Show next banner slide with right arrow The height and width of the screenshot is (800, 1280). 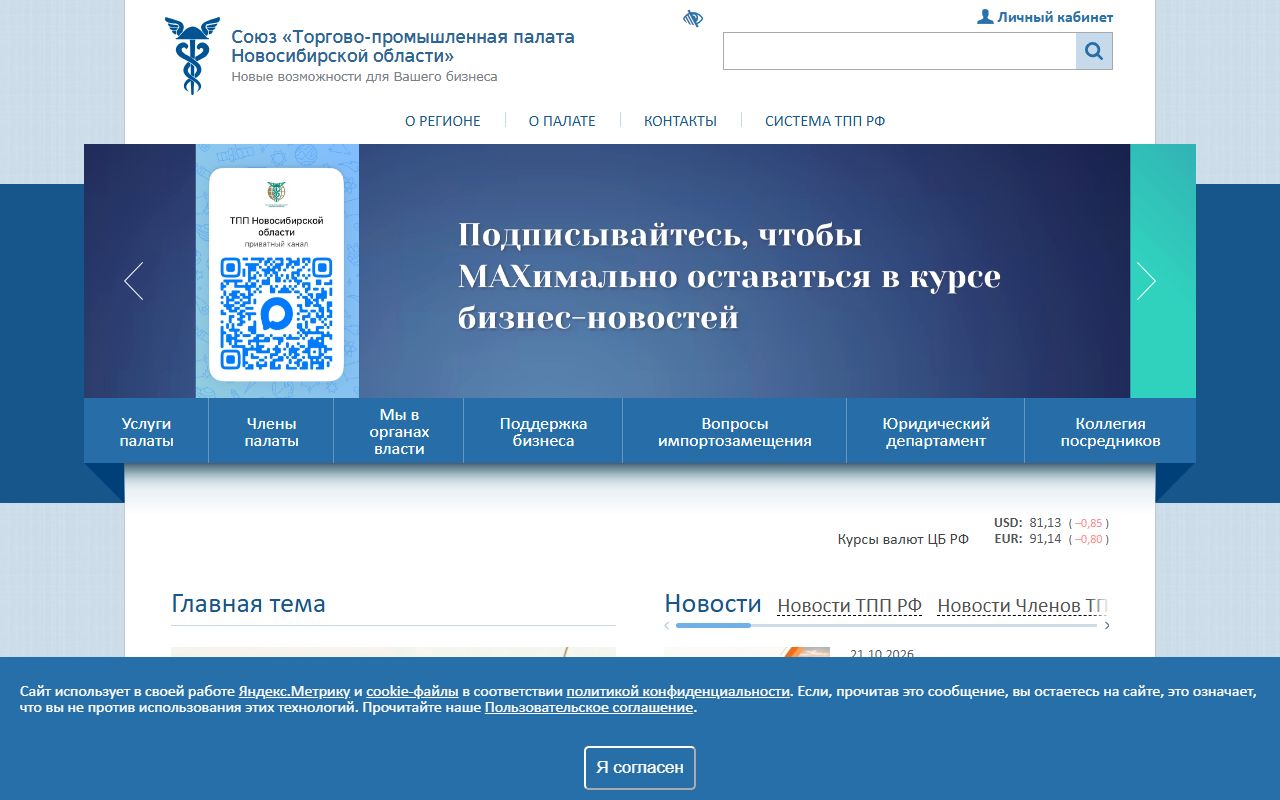pos(1146,281)
